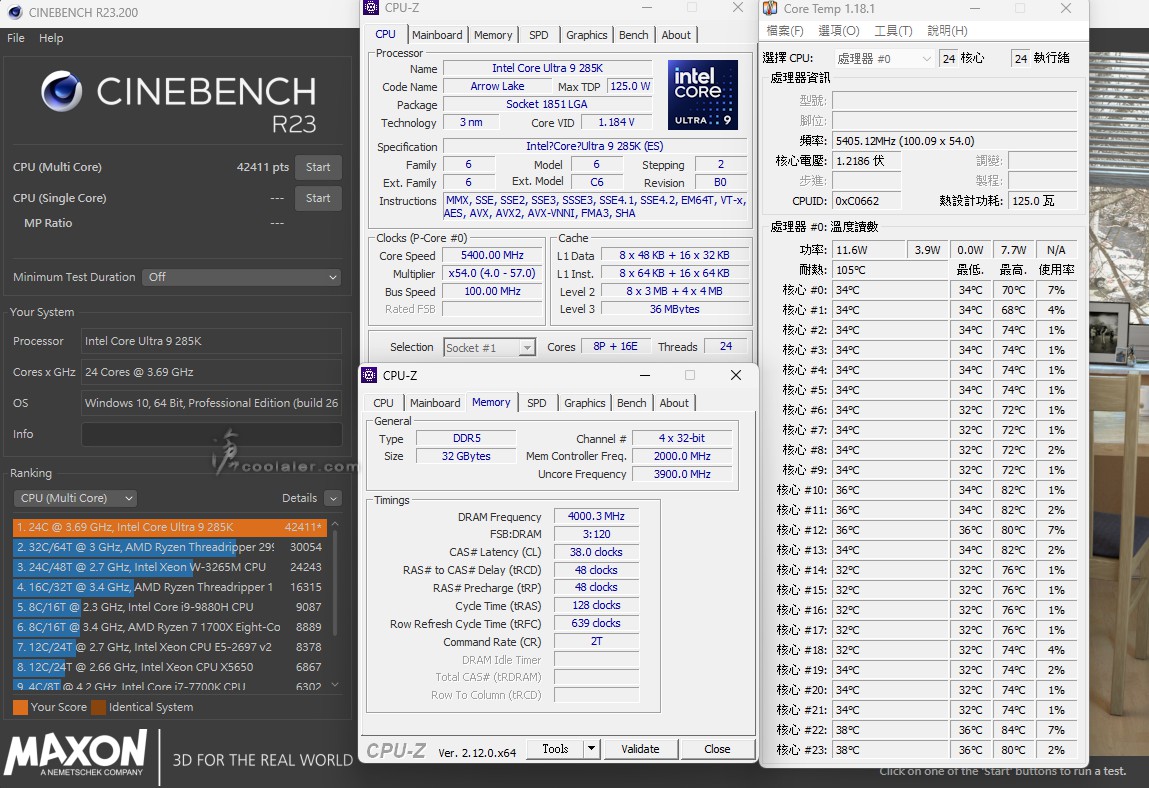This screenshot has height=788, width=1149.
Task: Switch to Mainboard tab in lower CPU-Z window
Action: pos(435,402)
